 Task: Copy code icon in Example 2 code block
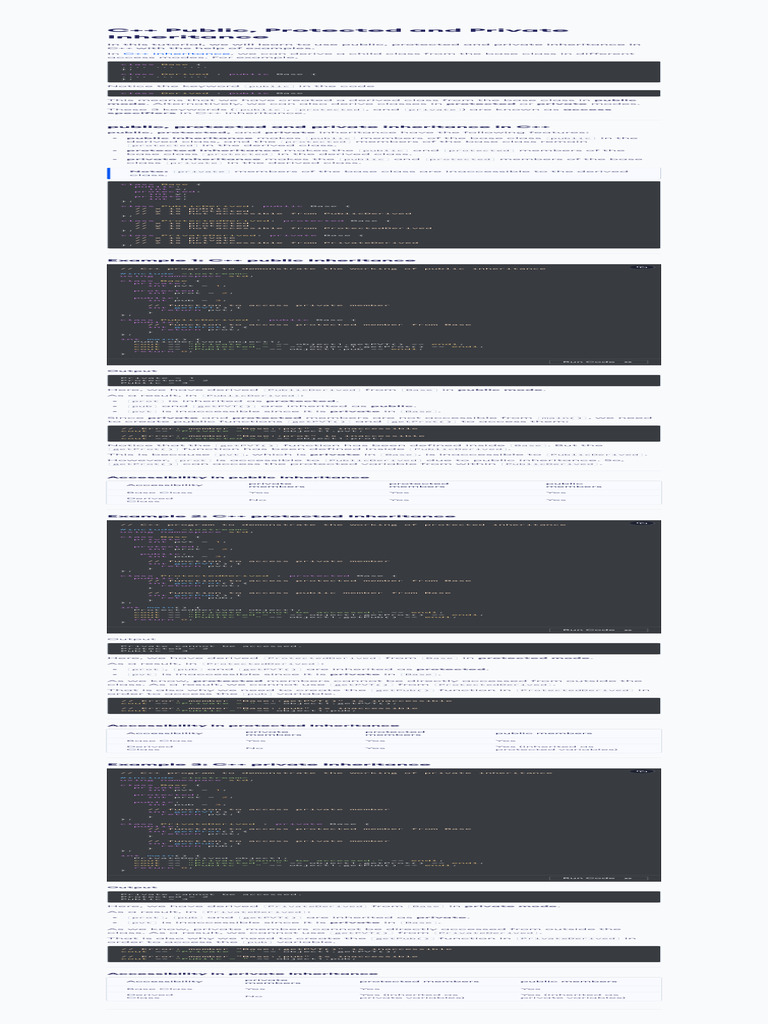point(641,523)
